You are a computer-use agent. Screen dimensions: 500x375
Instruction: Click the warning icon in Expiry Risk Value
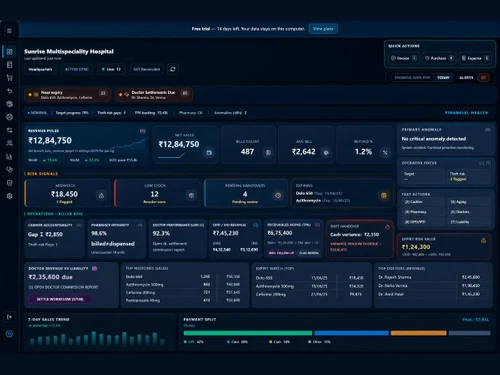483,240
